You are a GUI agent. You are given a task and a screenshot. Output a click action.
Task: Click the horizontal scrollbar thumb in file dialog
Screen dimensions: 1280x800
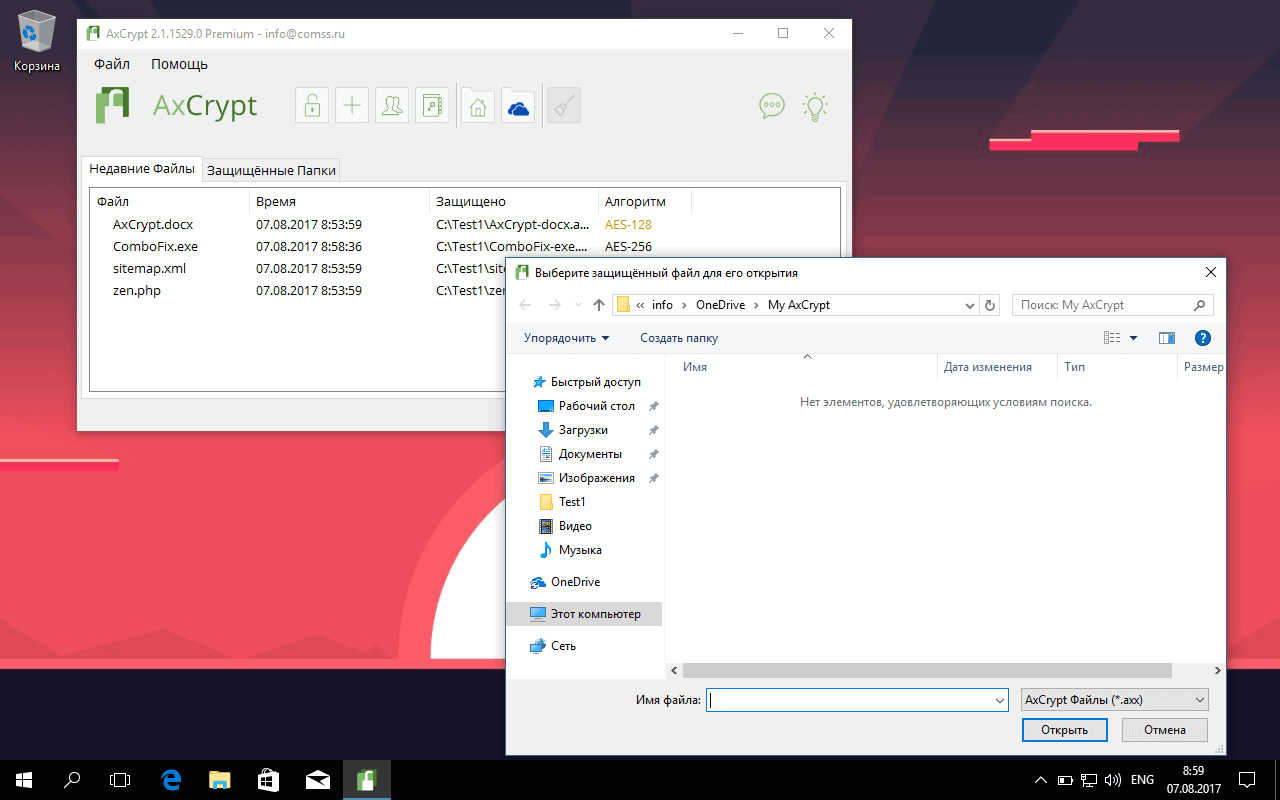(x=927, y=671)
